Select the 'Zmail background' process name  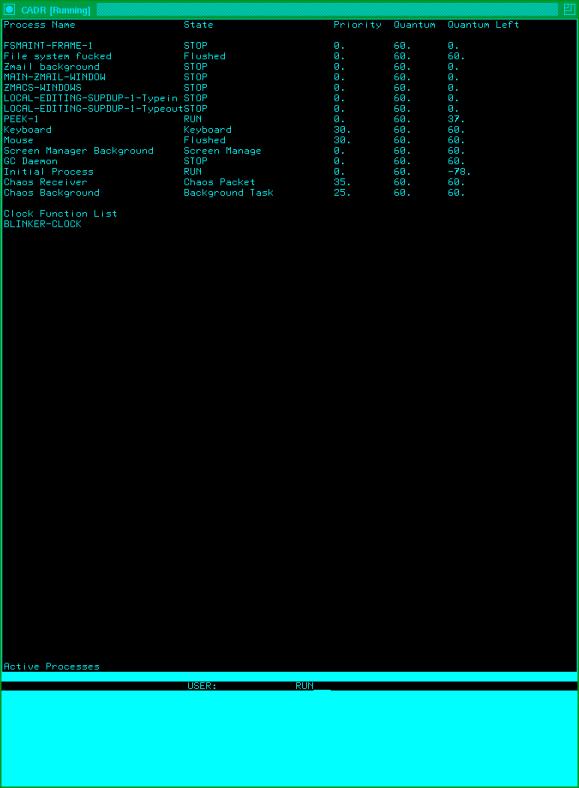[x=51, y=67]
